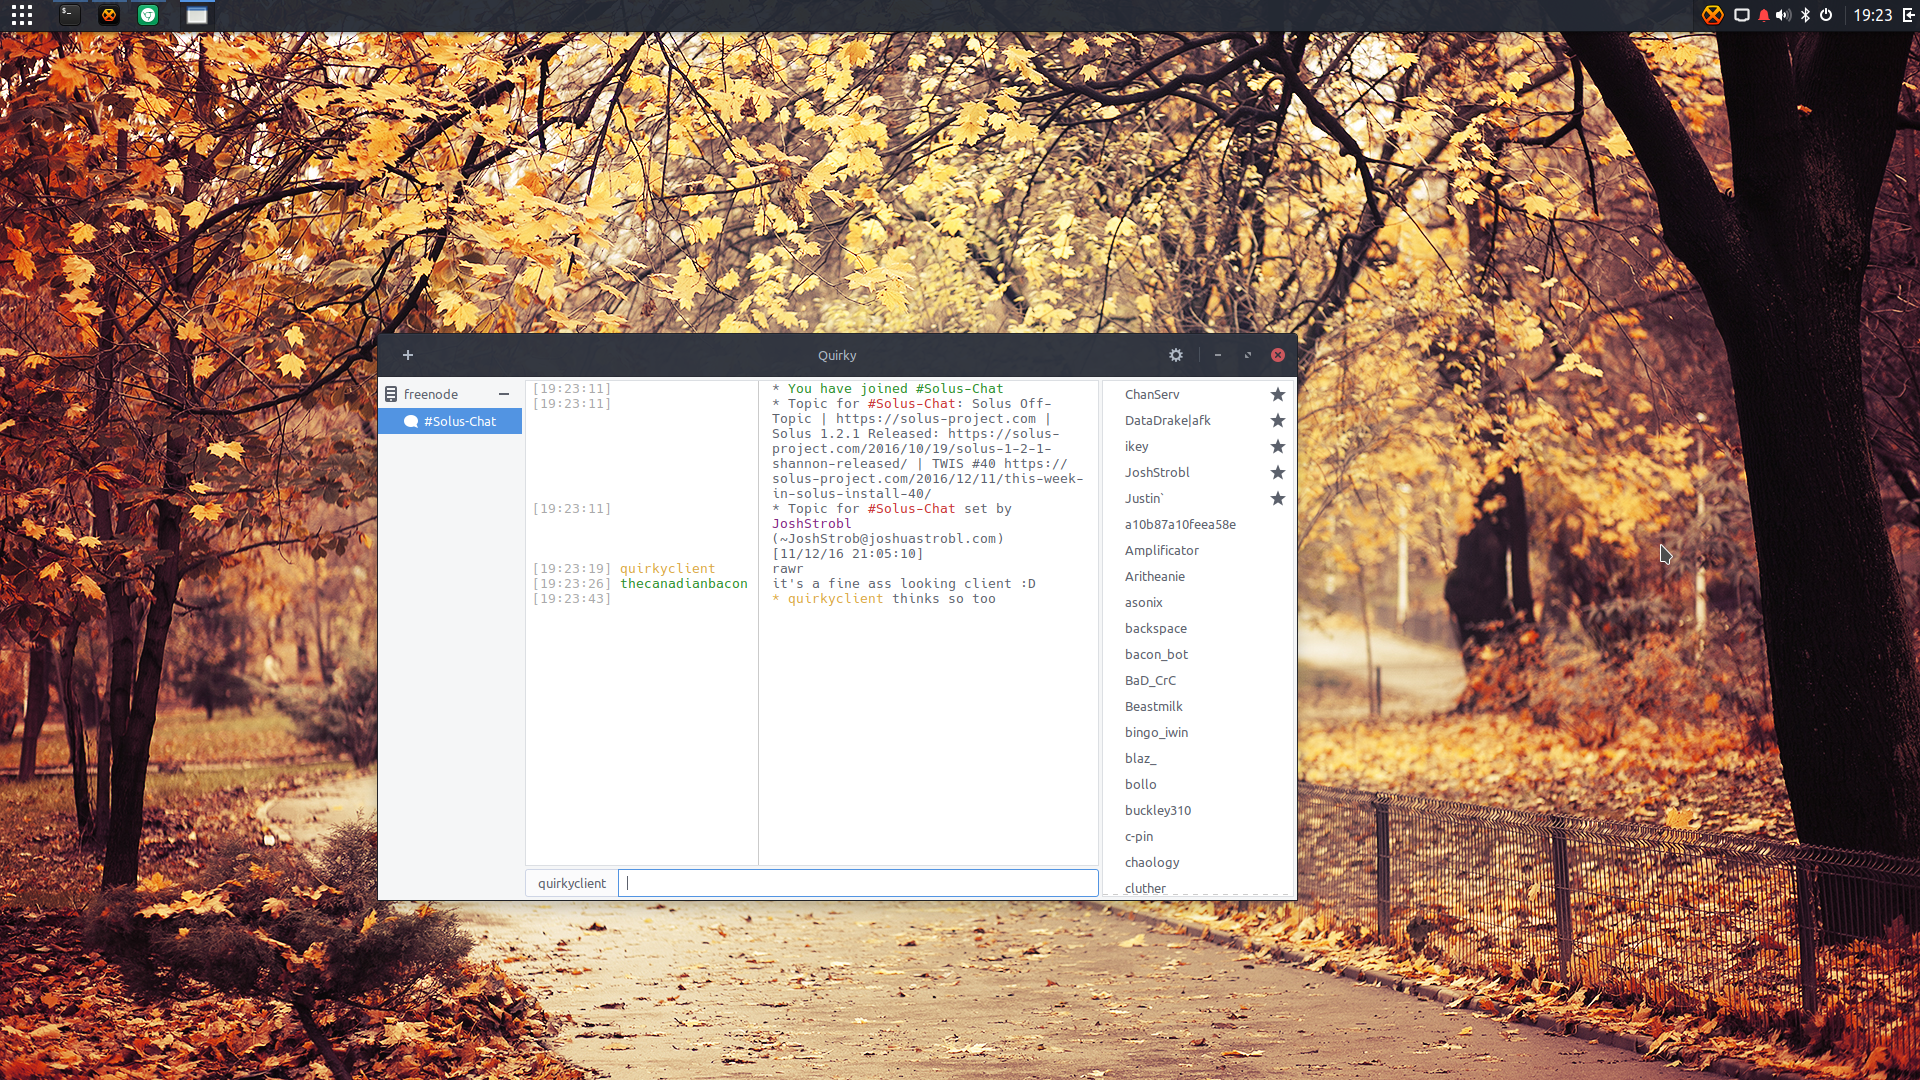Image resolution: width=1920 pixels, height=1080 pixels.
Task: Click the message input field
Action: [858, 883]
